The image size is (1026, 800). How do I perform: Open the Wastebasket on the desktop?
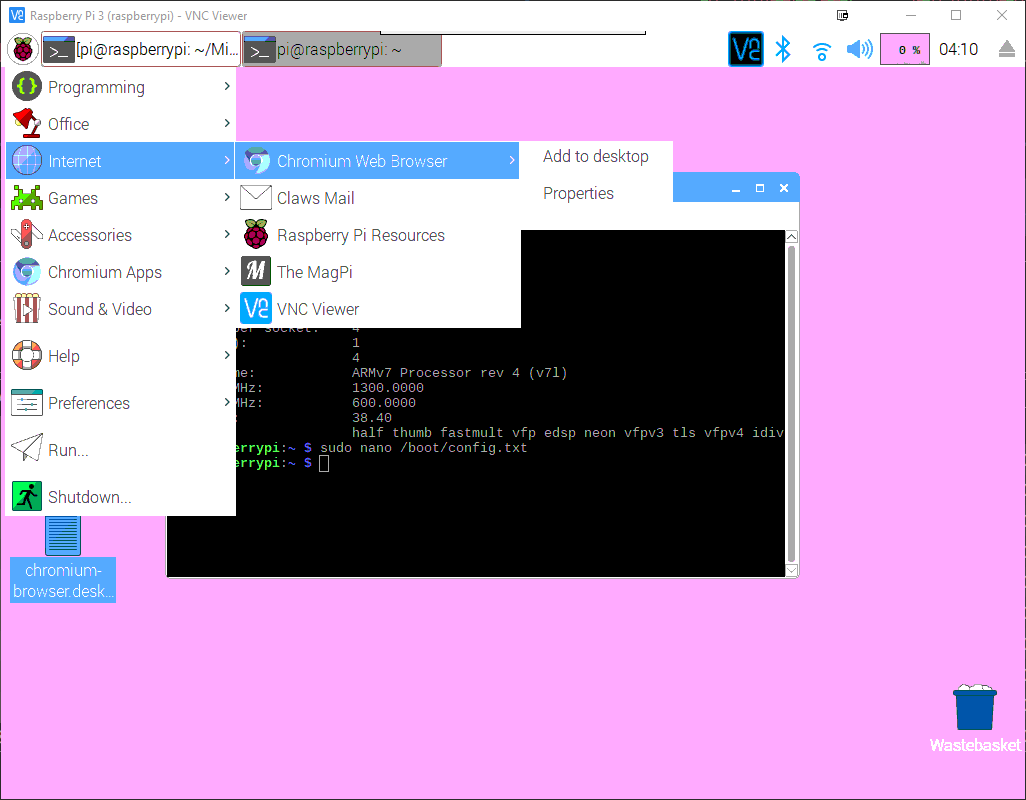[x=974, y=710]
